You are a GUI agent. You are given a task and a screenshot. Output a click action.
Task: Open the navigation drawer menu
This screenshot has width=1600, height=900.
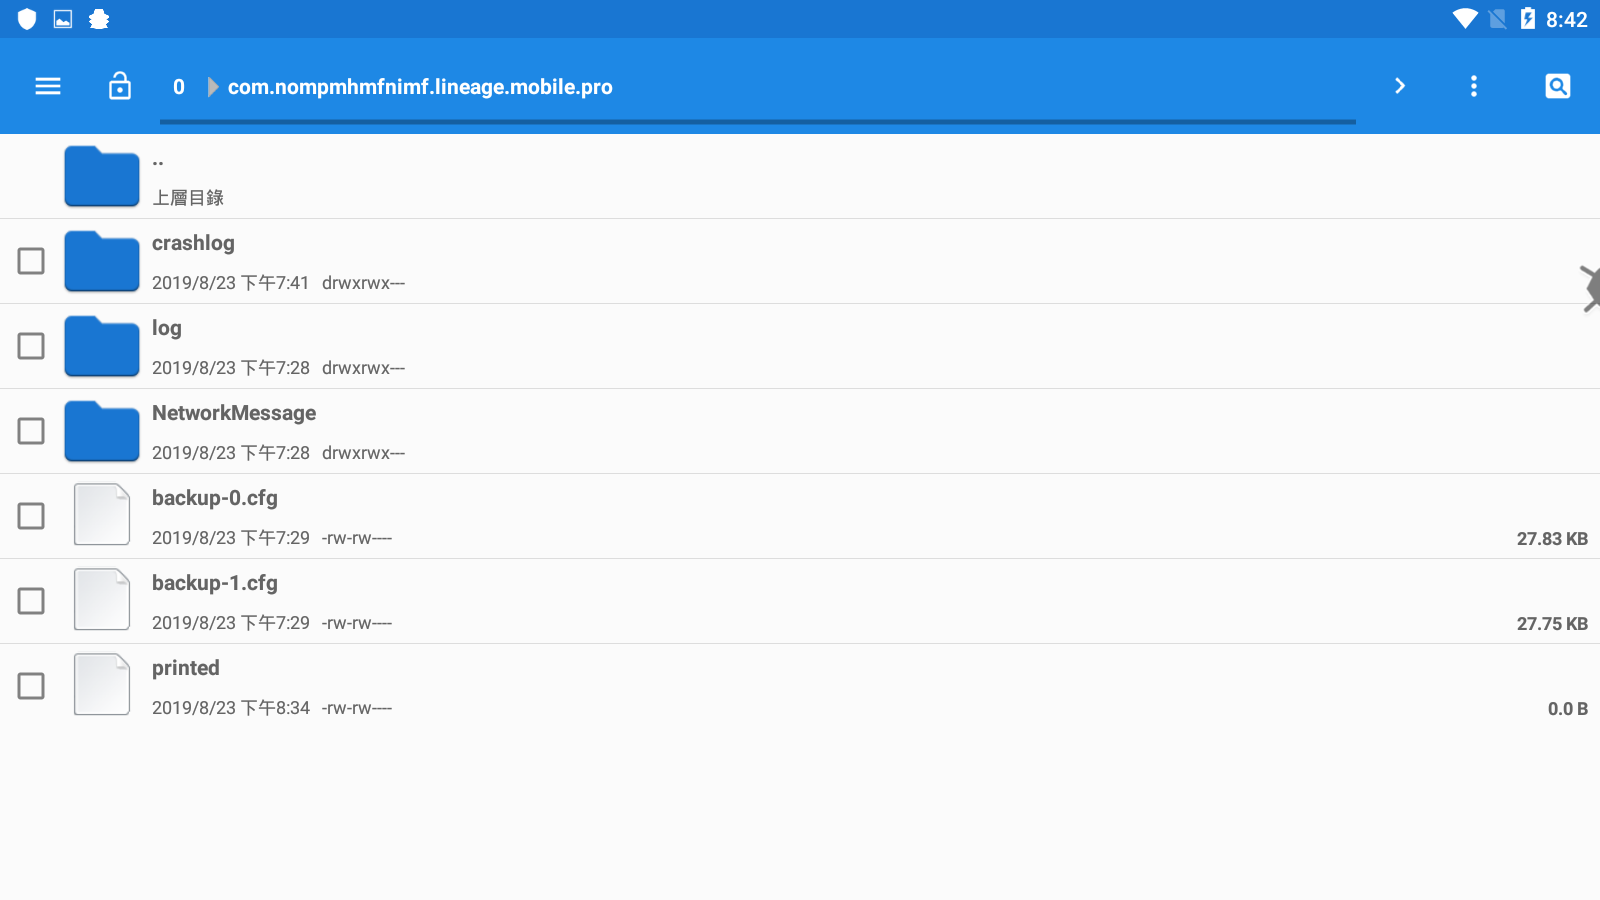pos(47,86)
